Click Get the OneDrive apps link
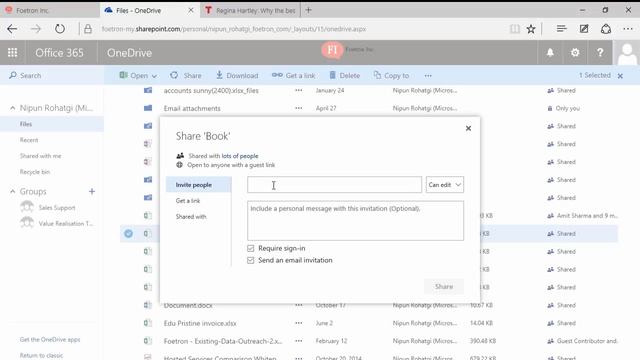This screenshot has height=360, width=640. pos(50,340)
